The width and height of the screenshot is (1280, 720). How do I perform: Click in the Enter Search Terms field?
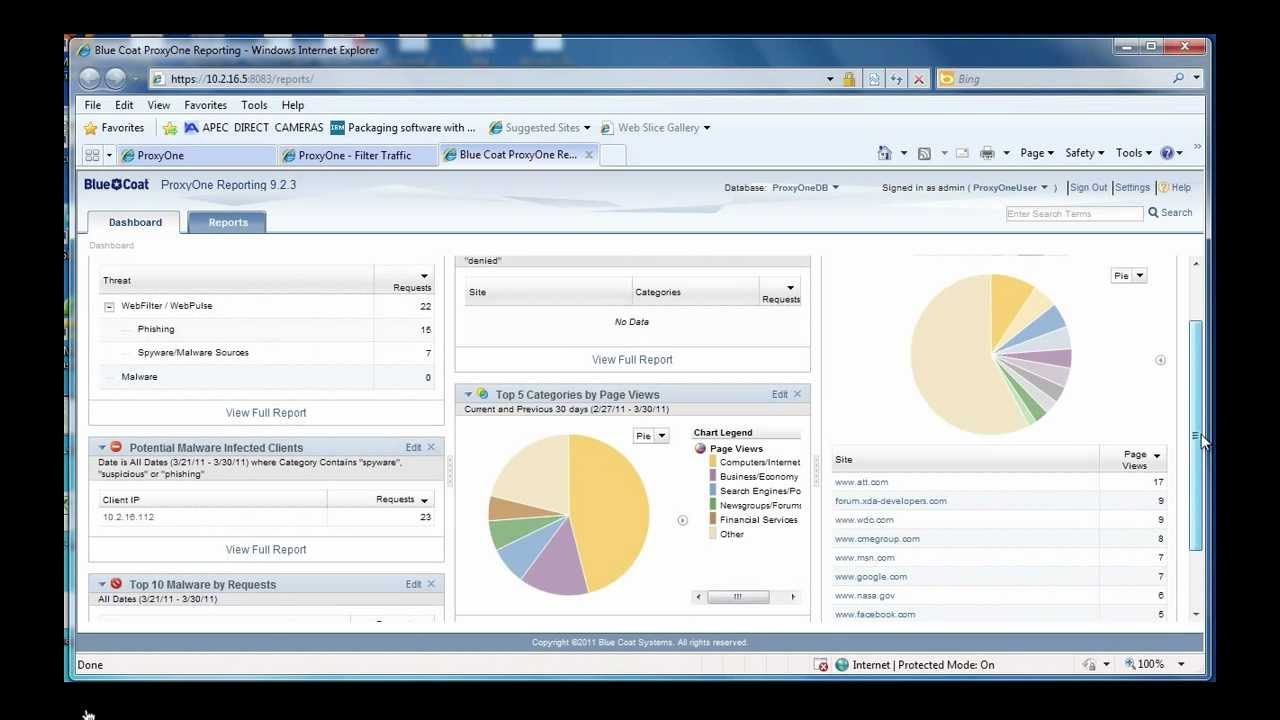click(x=1074, y=213)
